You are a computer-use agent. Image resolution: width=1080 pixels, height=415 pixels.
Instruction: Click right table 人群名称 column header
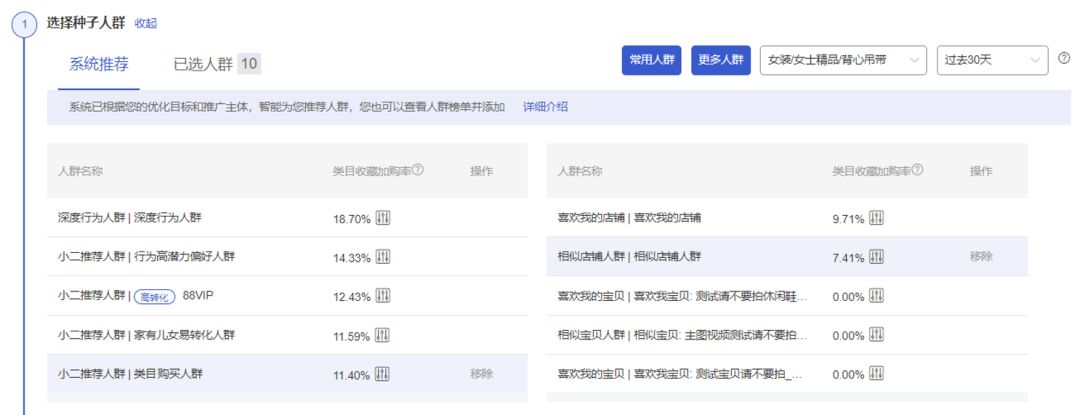(580, 171)
